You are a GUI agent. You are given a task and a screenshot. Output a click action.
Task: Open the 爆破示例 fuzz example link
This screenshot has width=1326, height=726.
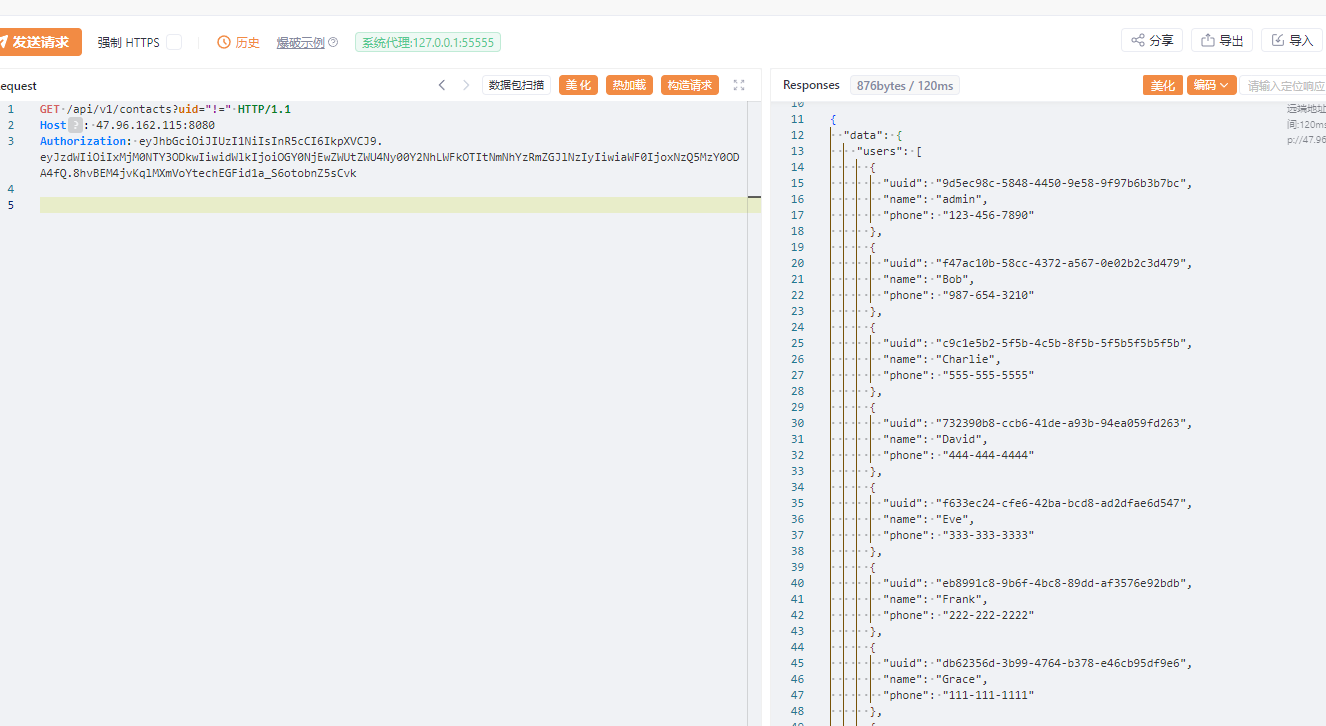pos(300,42)
